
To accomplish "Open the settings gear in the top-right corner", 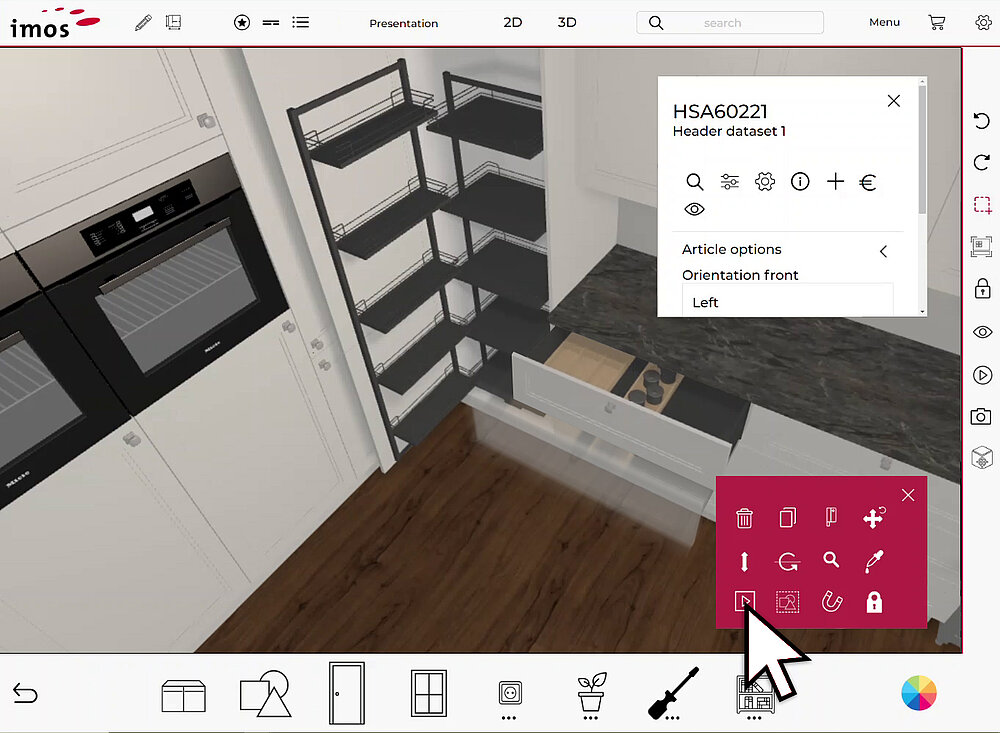I will coord(983,22).
